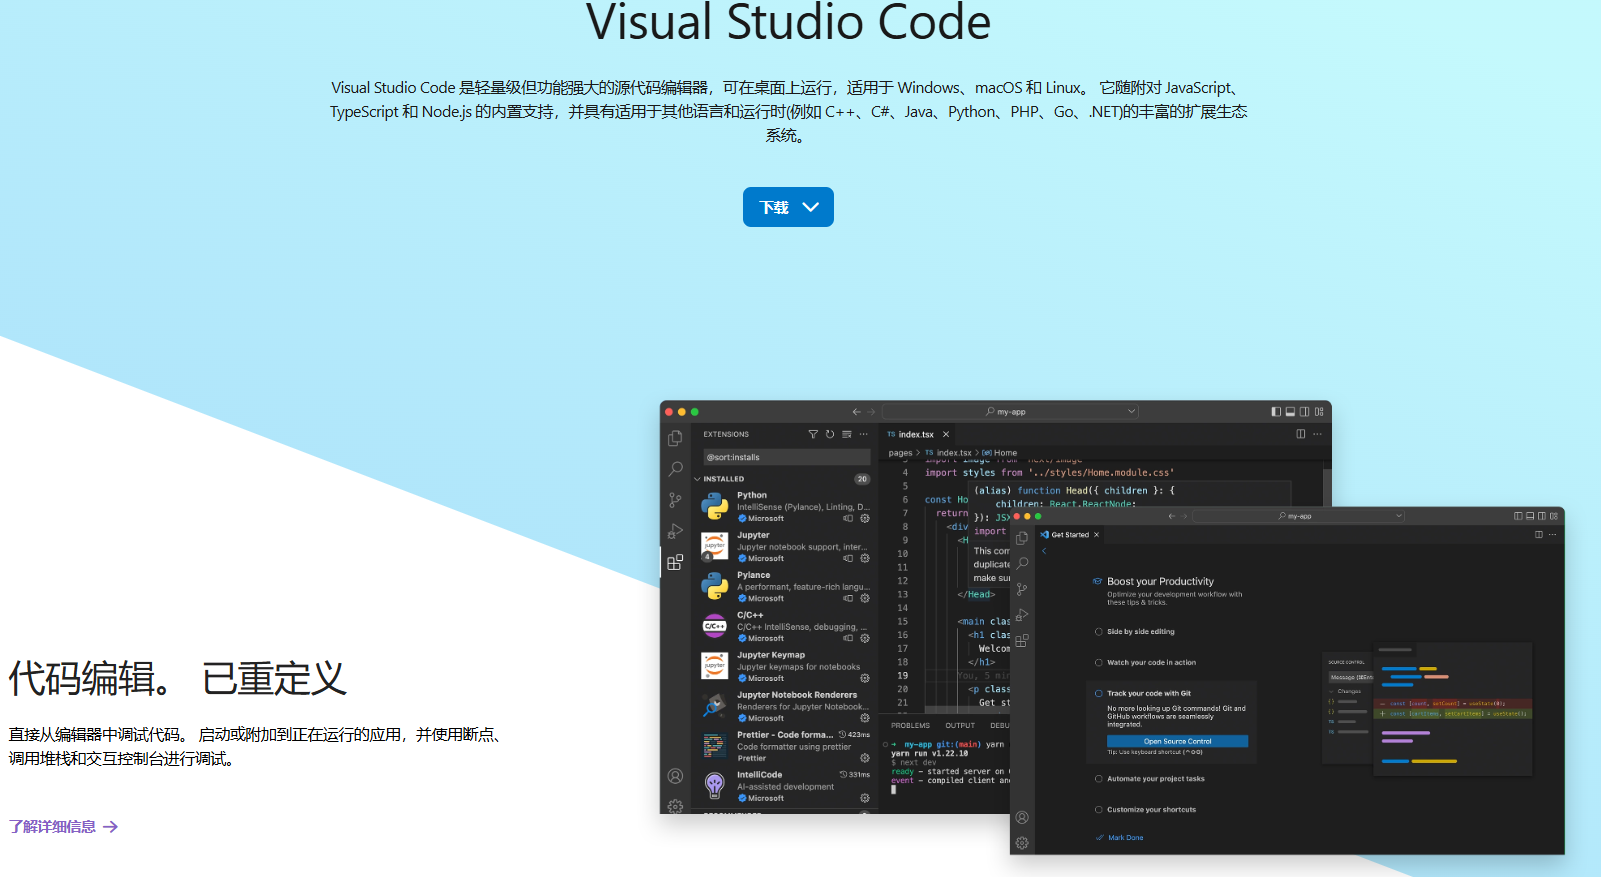This screenshot has height=877, width=1601.
Task: Open the 下载 download dropdown button
Action: click(788, 207)
